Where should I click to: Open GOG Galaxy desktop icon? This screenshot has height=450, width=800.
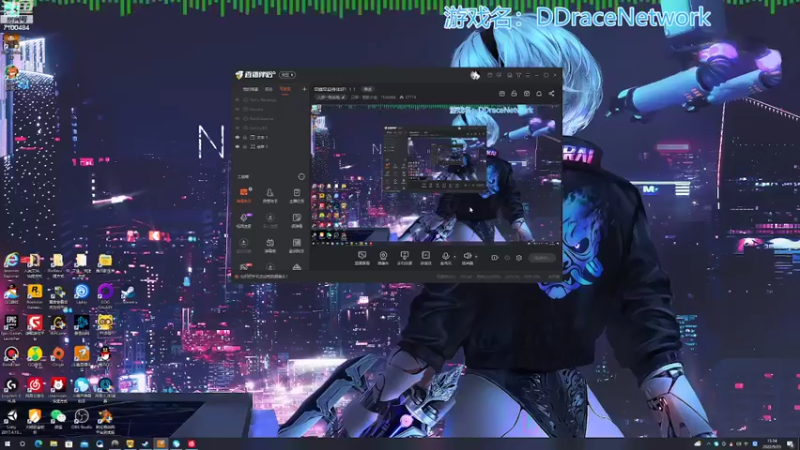point(105,291)
